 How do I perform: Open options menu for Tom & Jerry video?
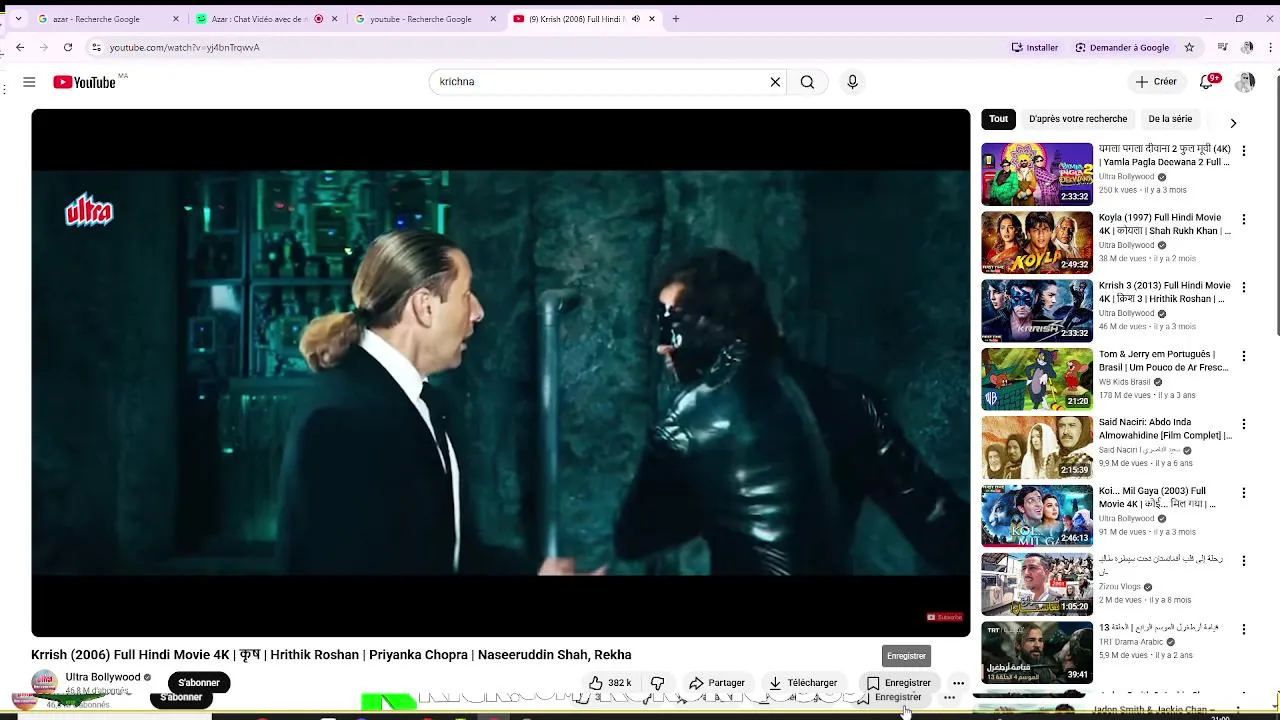coord(1244,356)
